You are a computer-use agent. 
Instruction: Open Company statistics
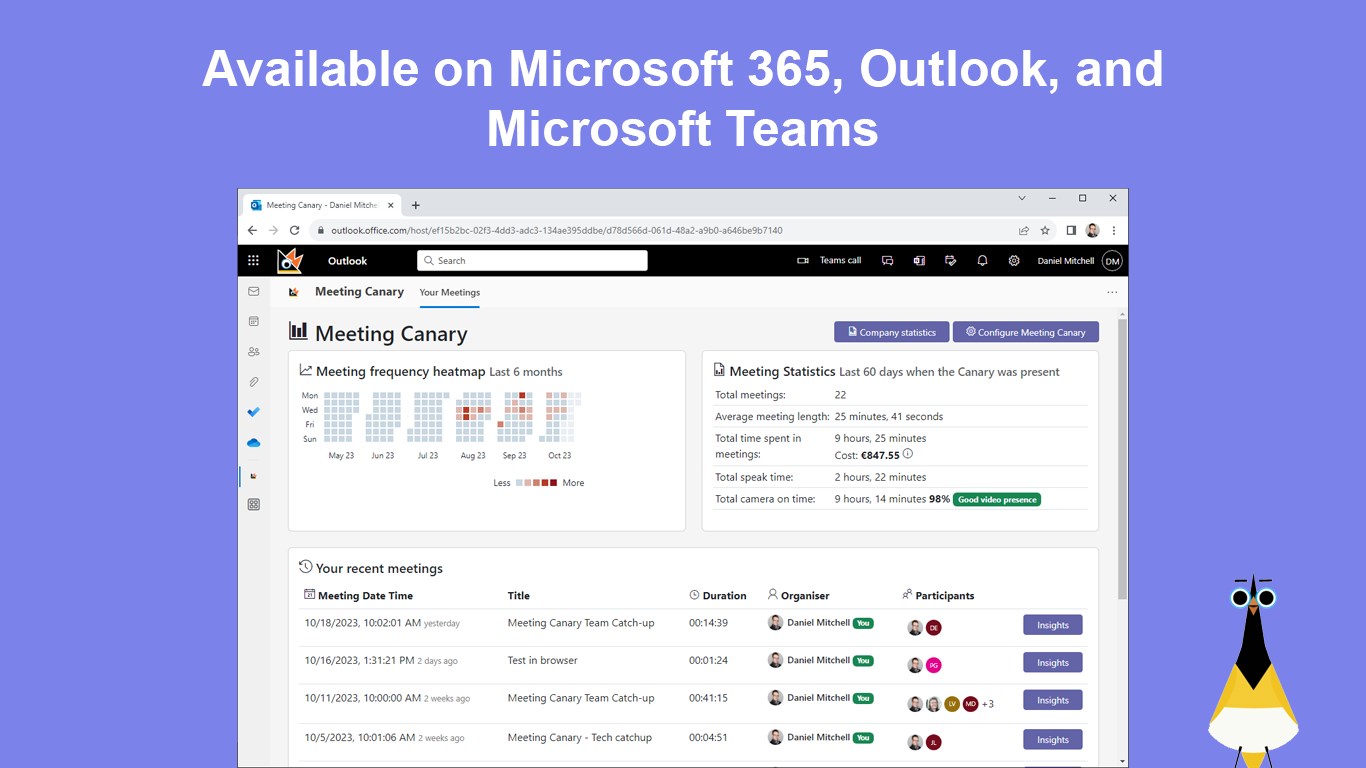(890, 332)
